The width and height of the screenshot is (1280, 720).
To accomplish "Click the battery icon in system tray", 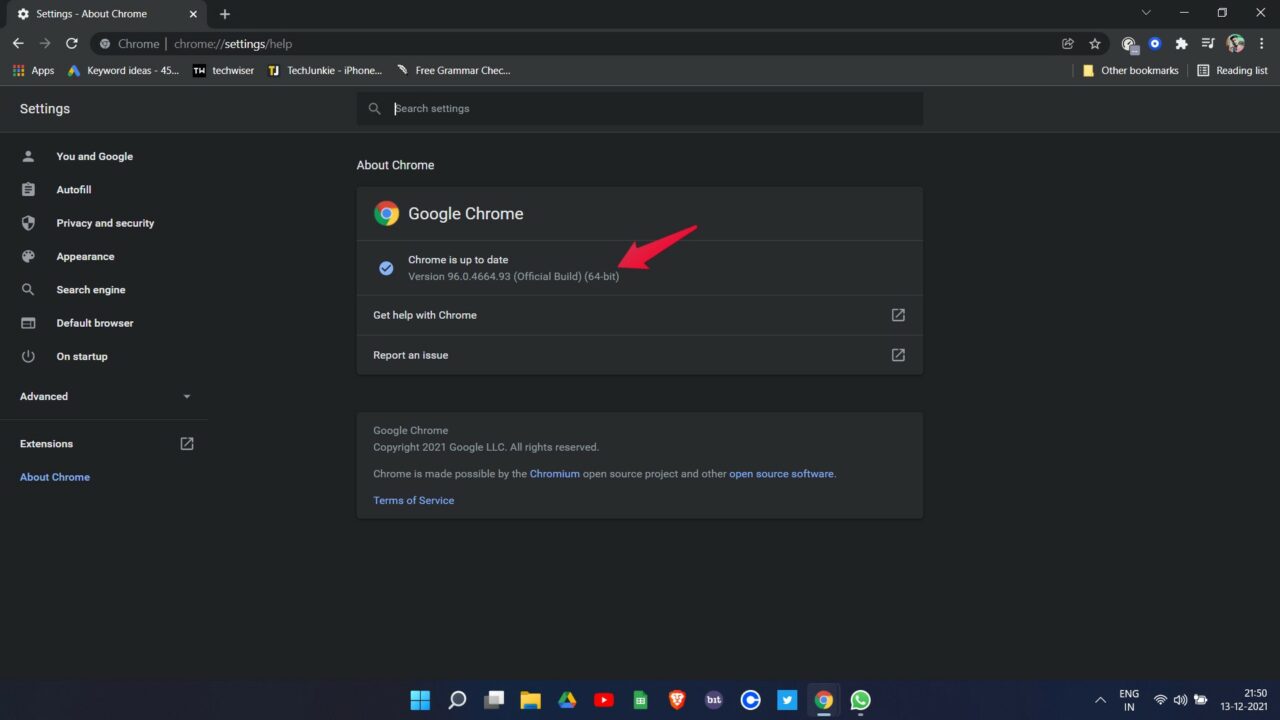I will click(1201, 700).
